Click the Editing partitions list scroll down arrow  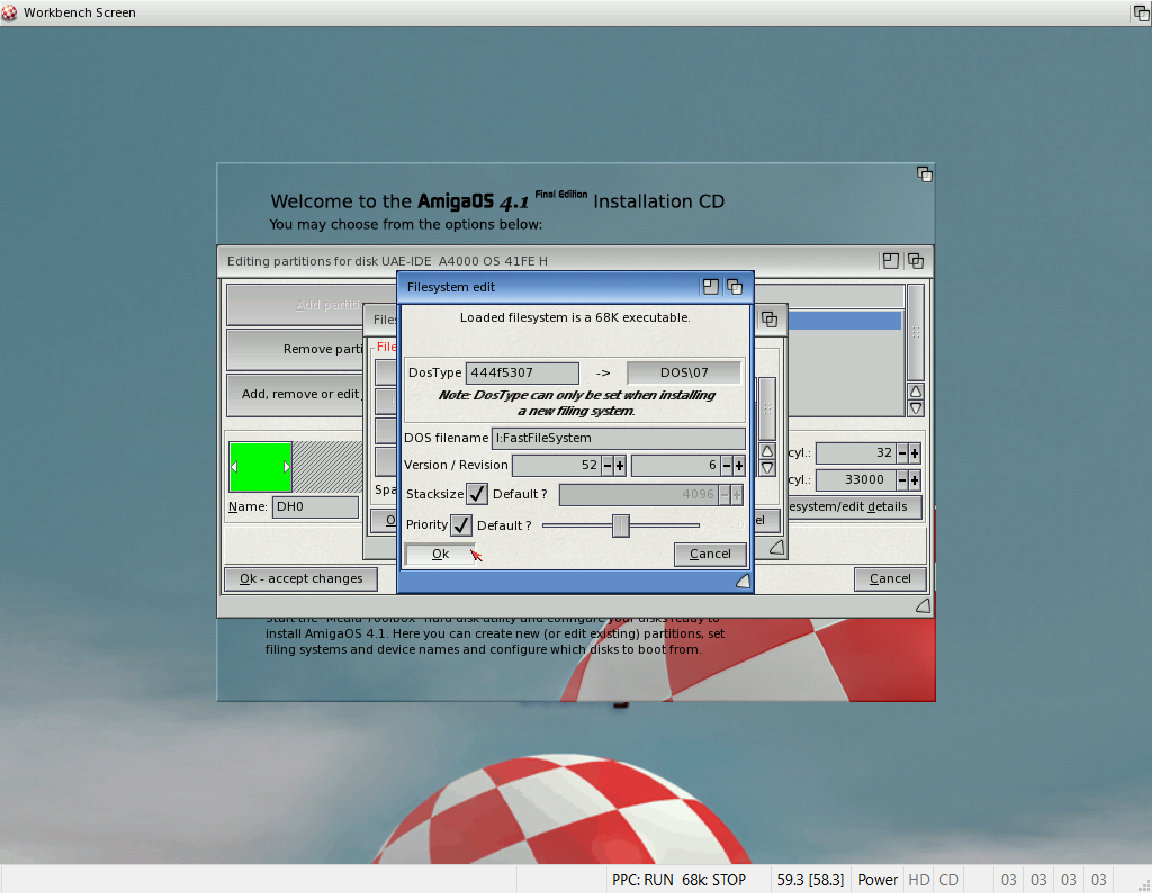tap(915, 408)
